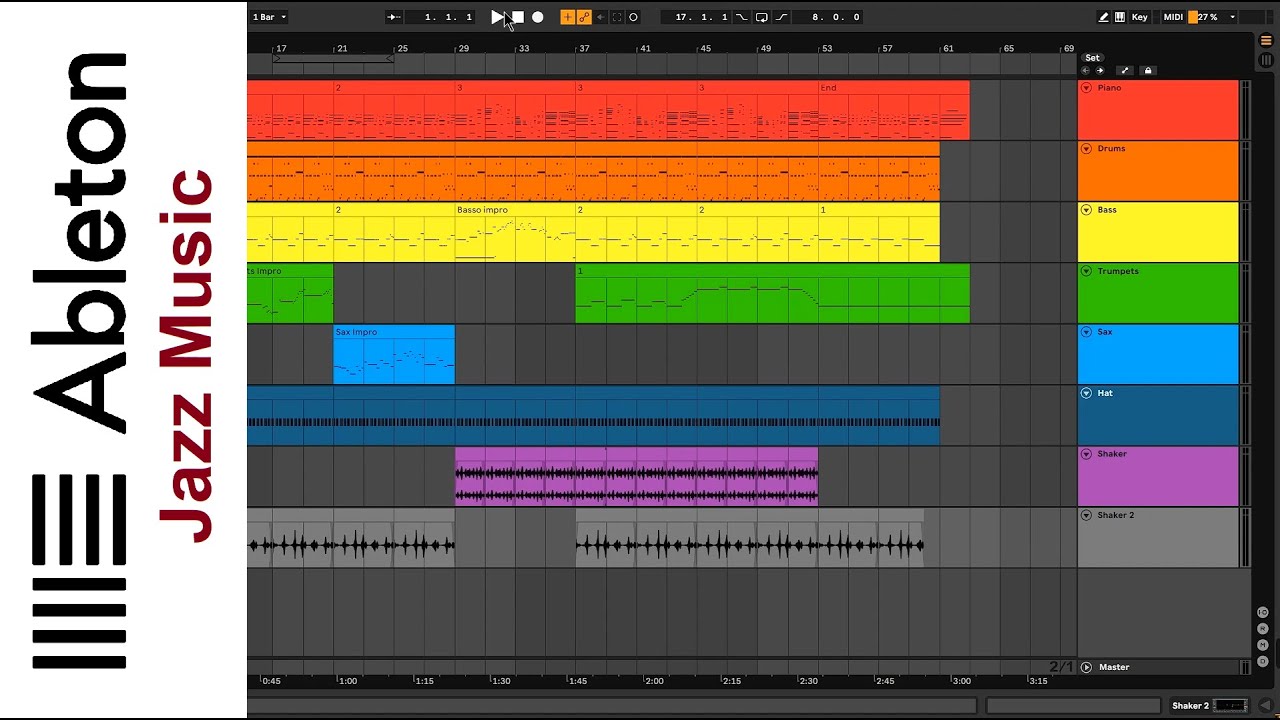Select the Trumpets track title

click(1118, 271)
